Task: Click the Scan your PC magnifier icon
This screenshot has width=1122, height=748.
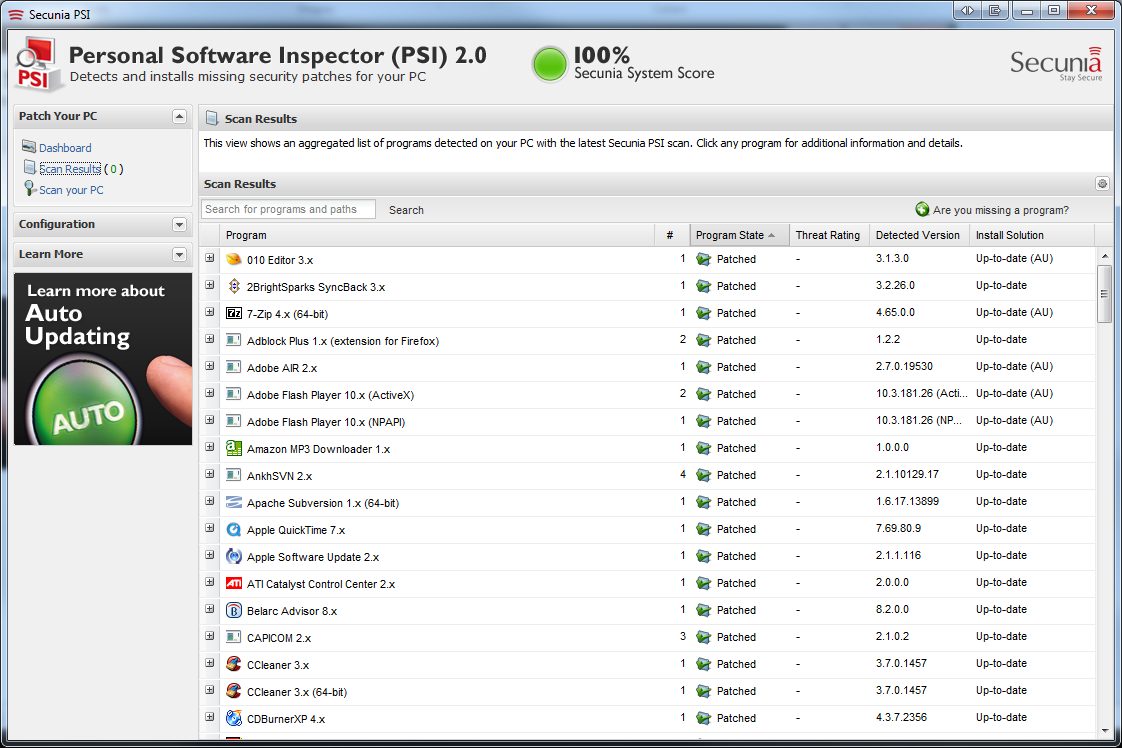Action: (29, 189)
